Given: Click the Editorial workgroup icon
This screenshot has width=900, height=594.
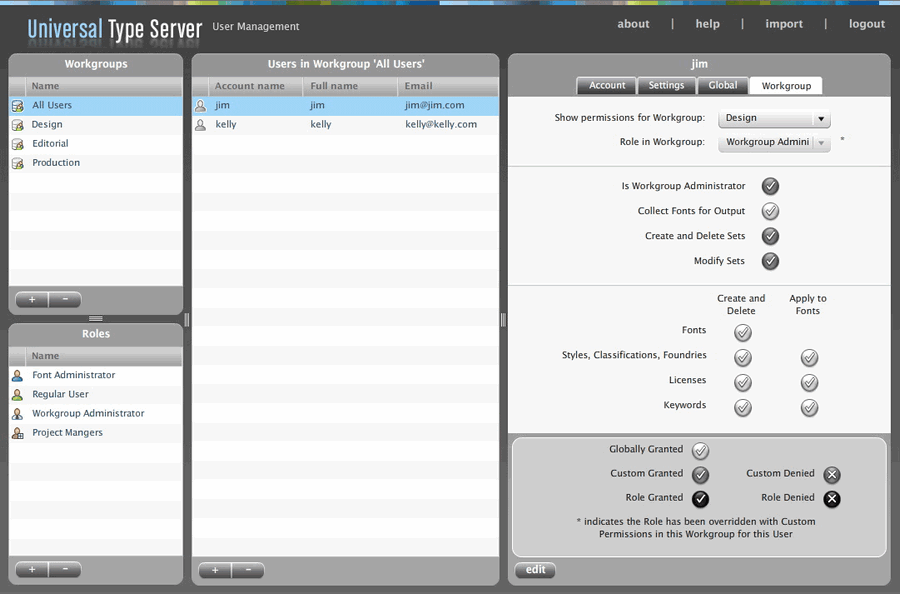Looking at the screenshot, I should [17, 143].
